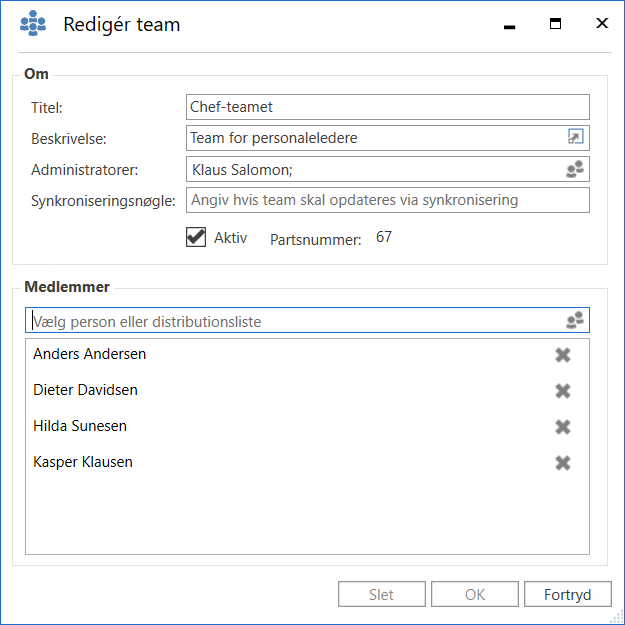Click the Vælg person eller distributionsliste field
This screenshot has height=625, width=625.
pyautogui.click(x=295, y=321)
